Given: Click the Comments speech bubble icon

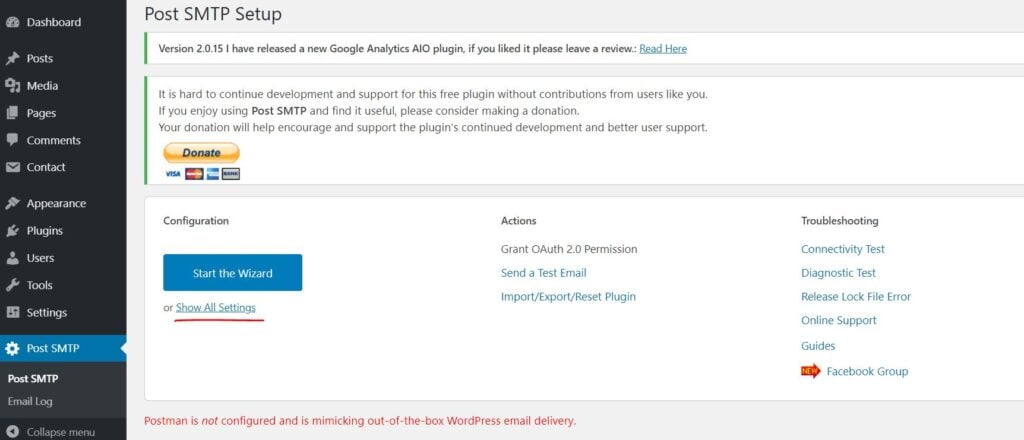Looking at the screenshot, I should 12,140.
